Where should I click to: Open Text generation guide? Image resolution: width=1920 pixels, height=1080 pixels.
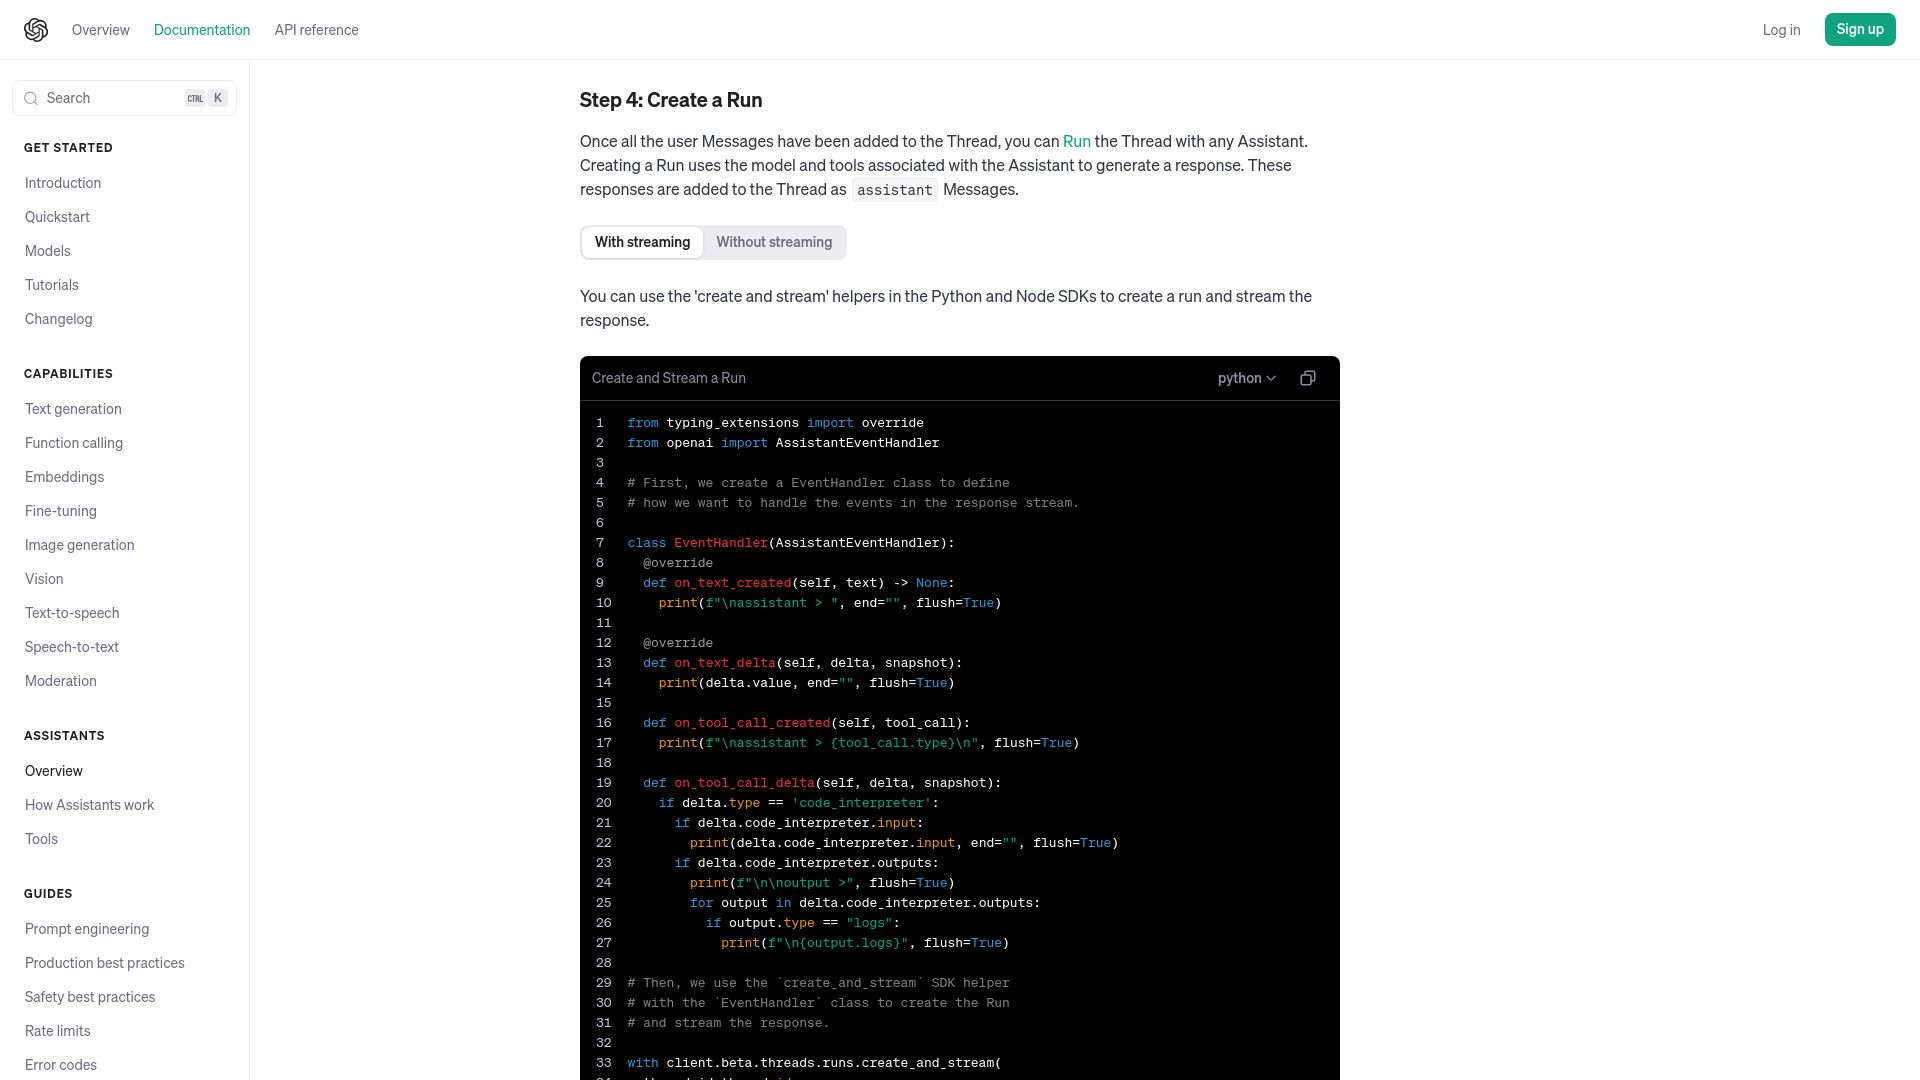pyautogui.click(x=73, y=409)
